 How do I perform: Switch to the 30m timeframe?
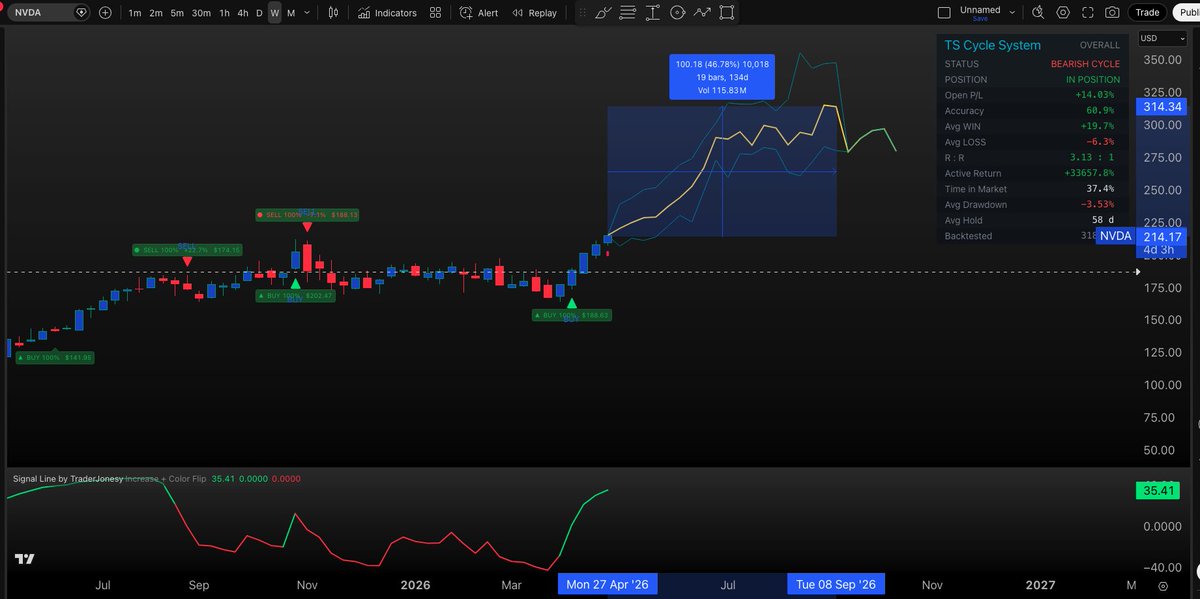[201, 13]
